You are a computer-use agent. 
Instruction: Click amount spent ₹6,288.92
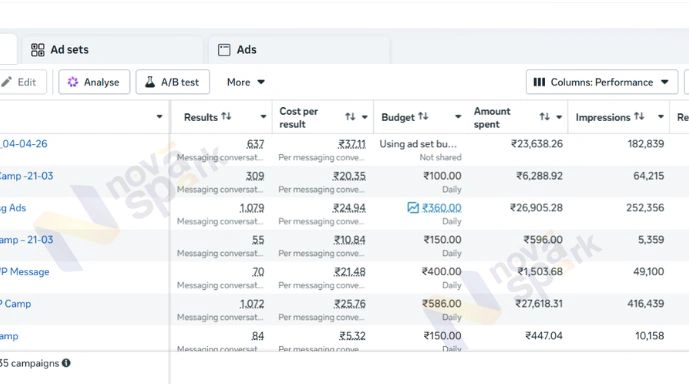[539, 176]
